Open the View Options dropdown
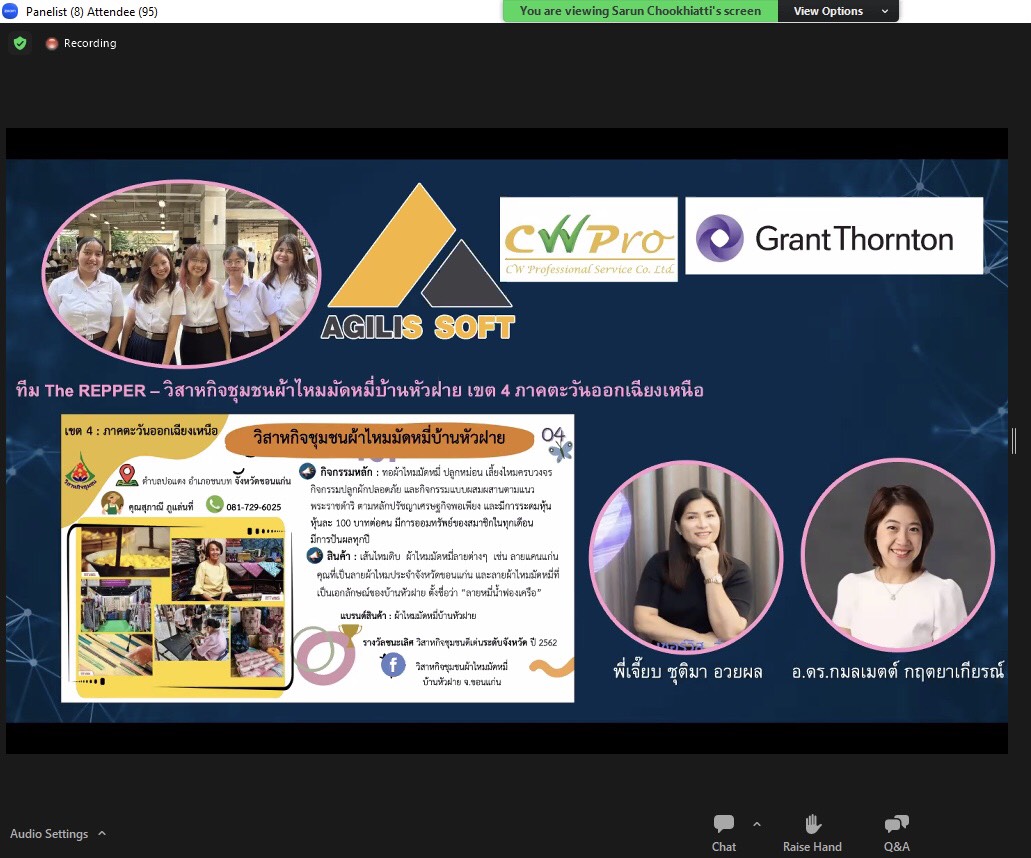 (x=839, y=11)
